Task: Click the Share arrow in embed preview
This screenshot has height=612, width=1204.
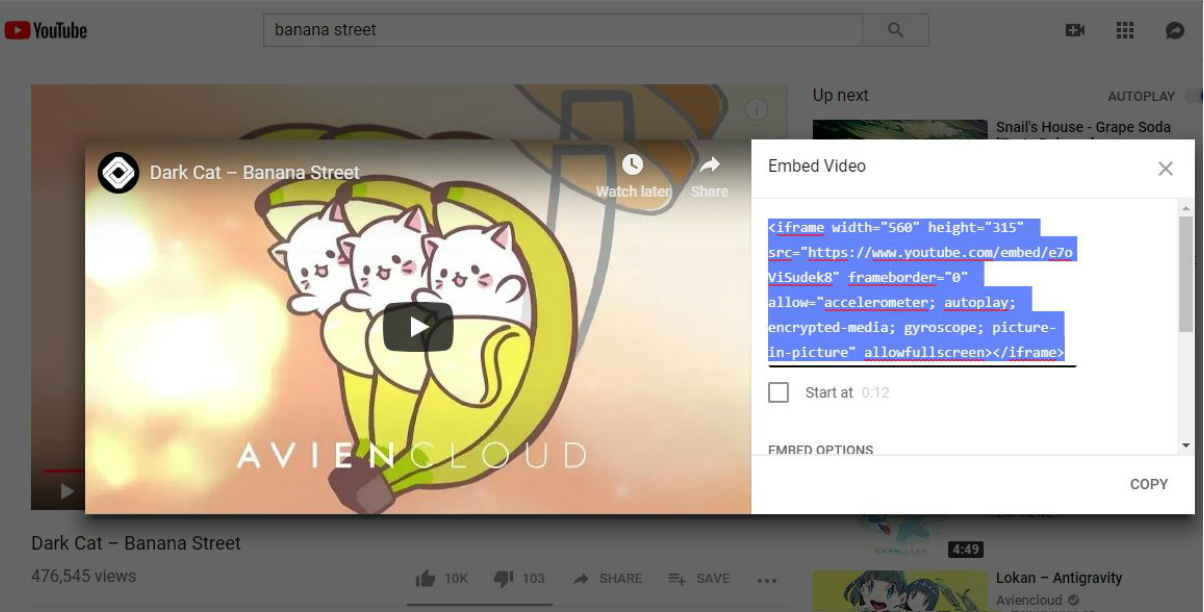Action: click(709, 165)
